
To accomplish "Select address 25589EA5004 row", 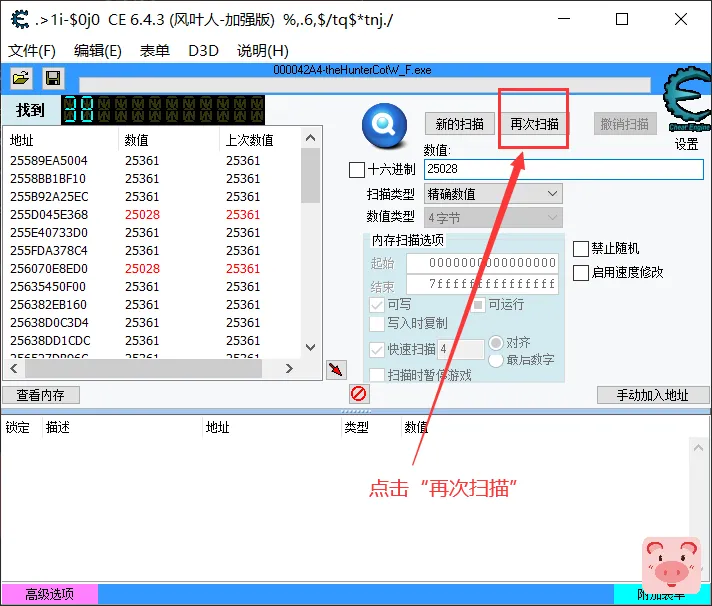I will [x=152, y=161].
